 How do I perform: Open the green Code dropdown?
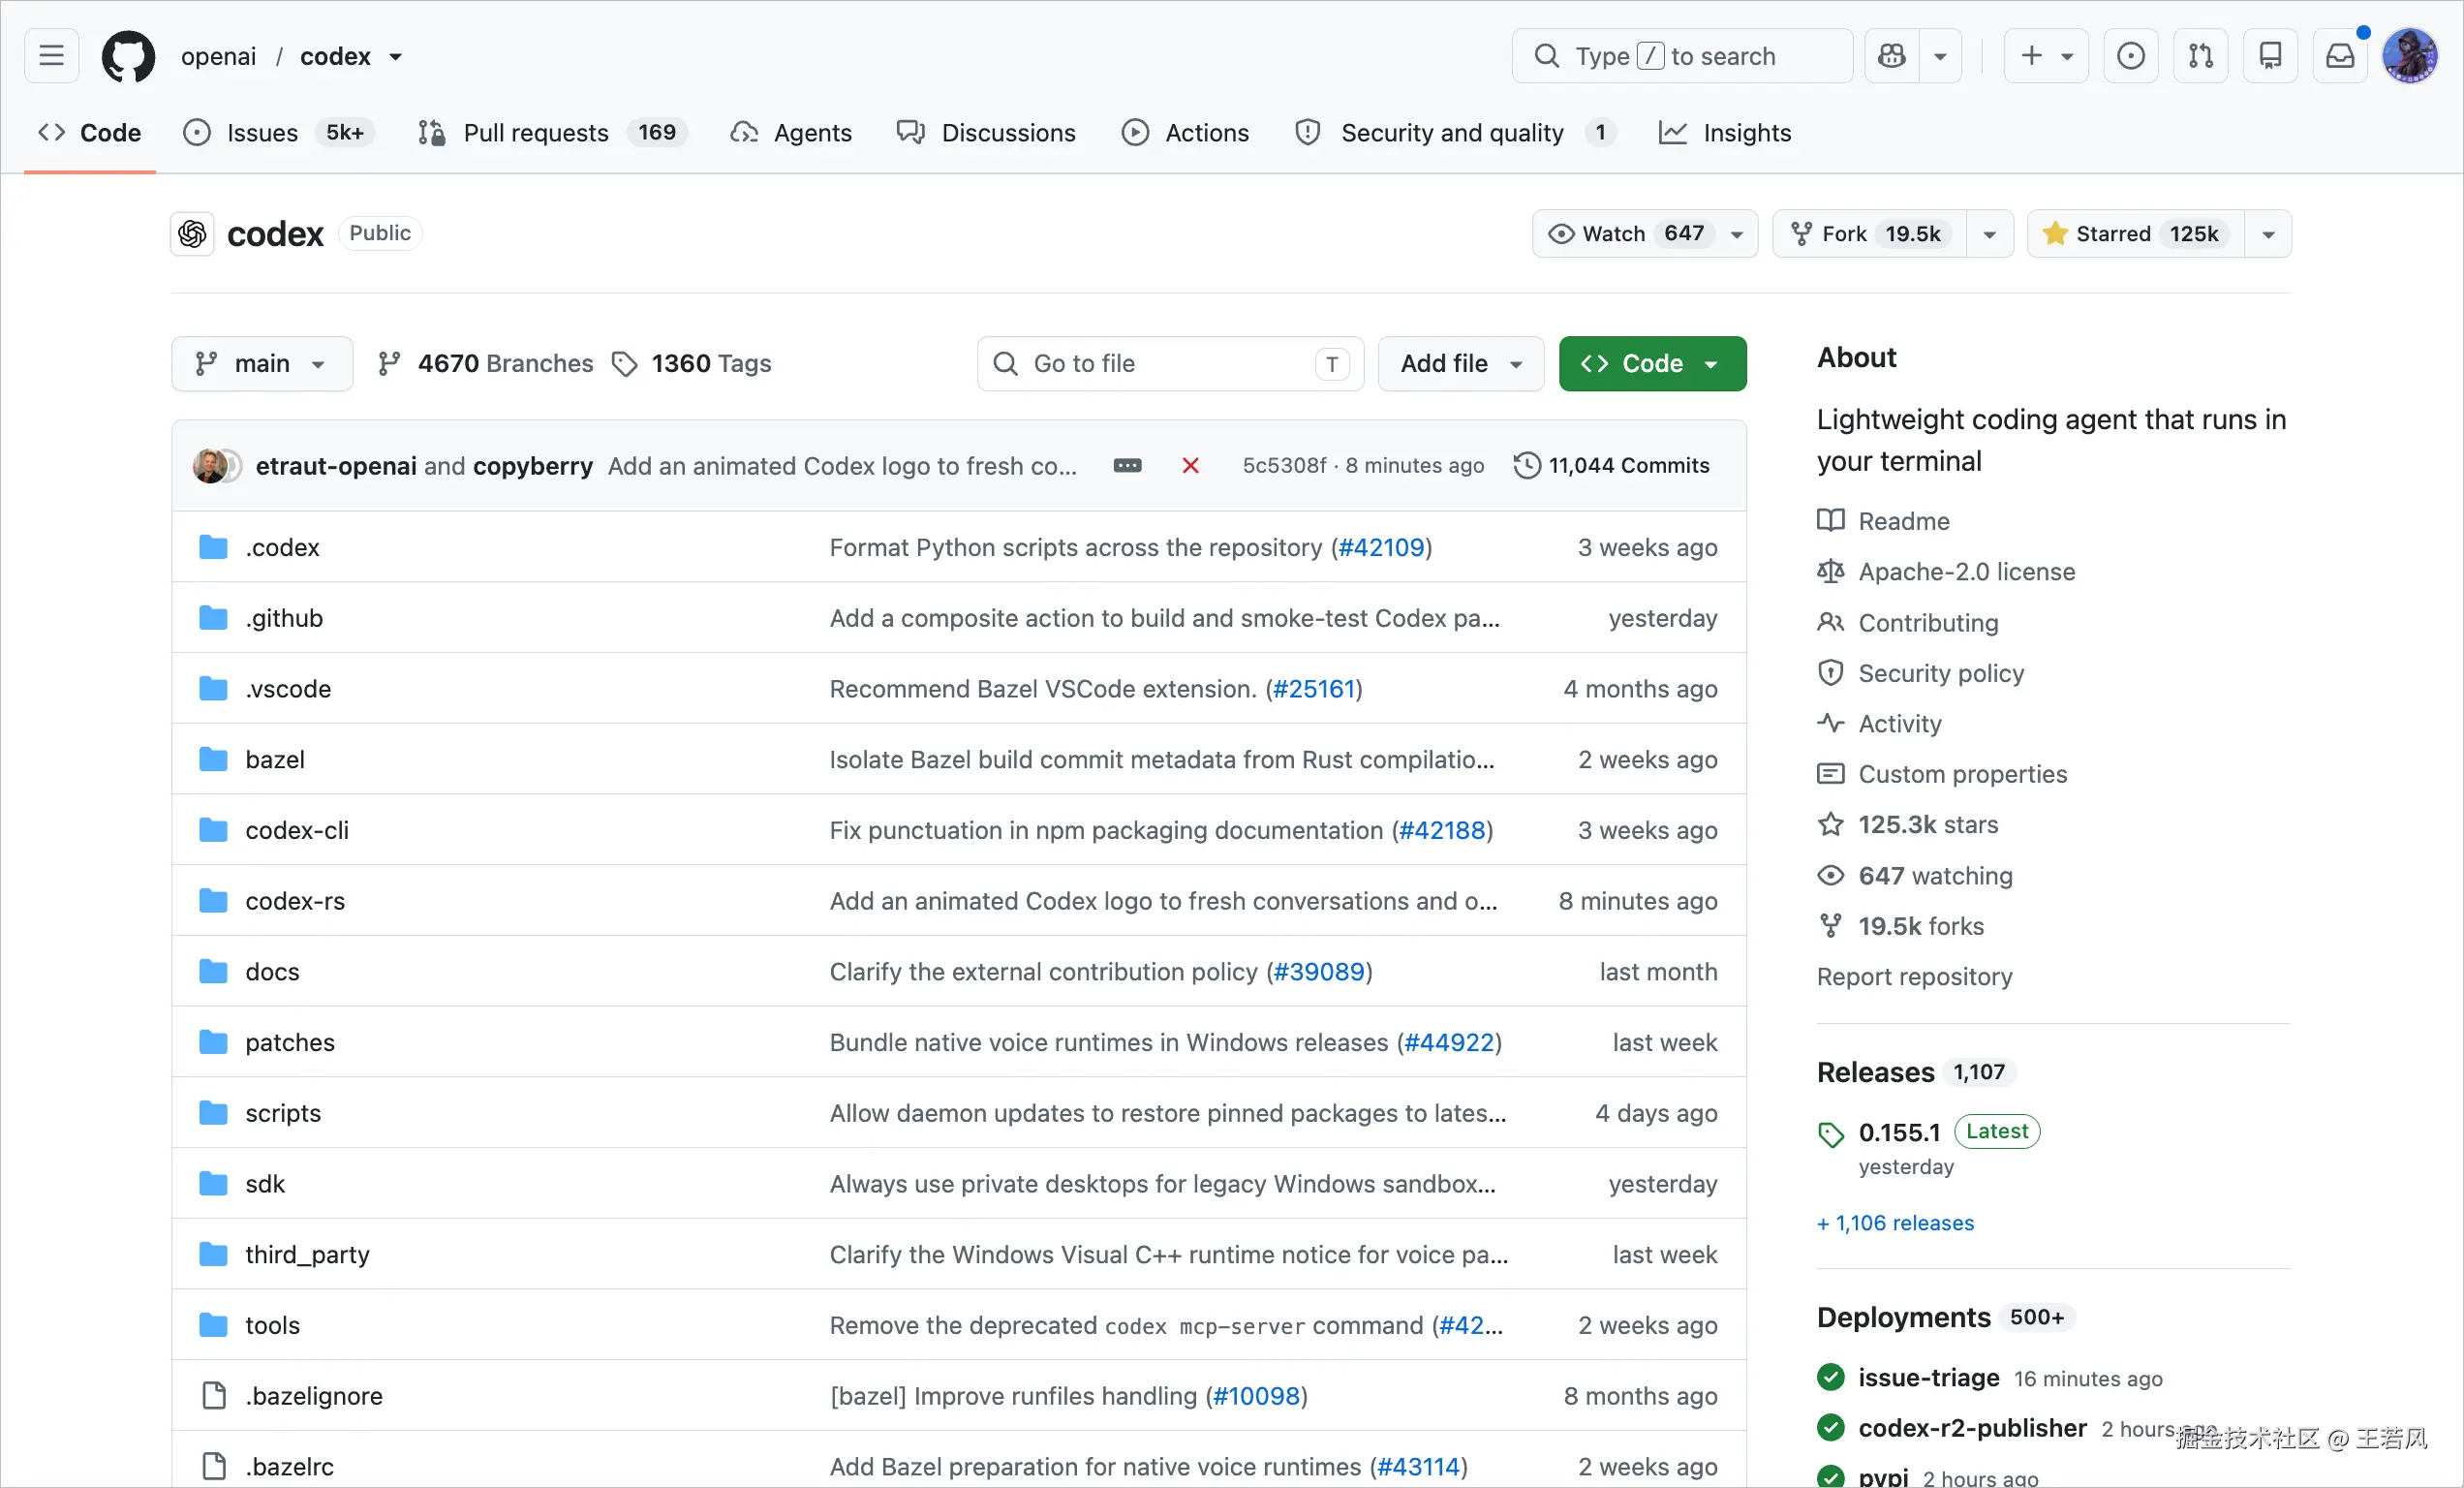[x=1652, y=363]
